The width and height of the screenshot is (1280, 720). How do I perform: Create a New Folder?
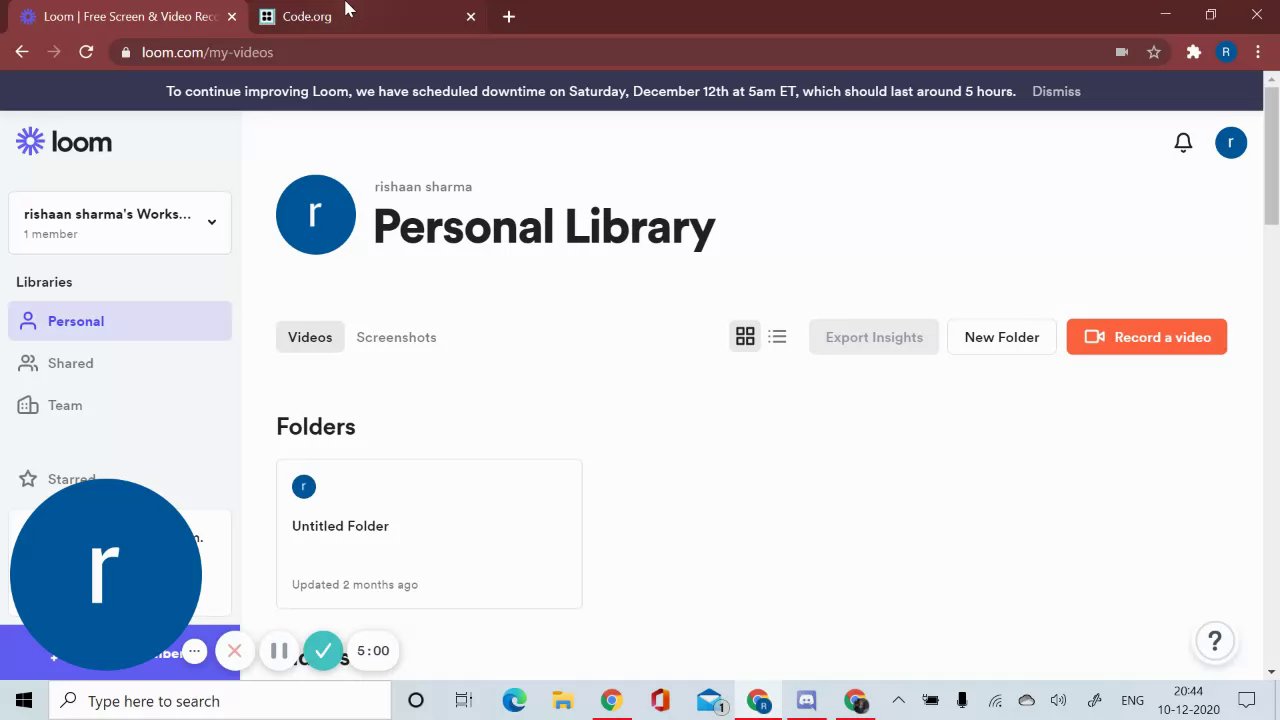[1002, 337]
